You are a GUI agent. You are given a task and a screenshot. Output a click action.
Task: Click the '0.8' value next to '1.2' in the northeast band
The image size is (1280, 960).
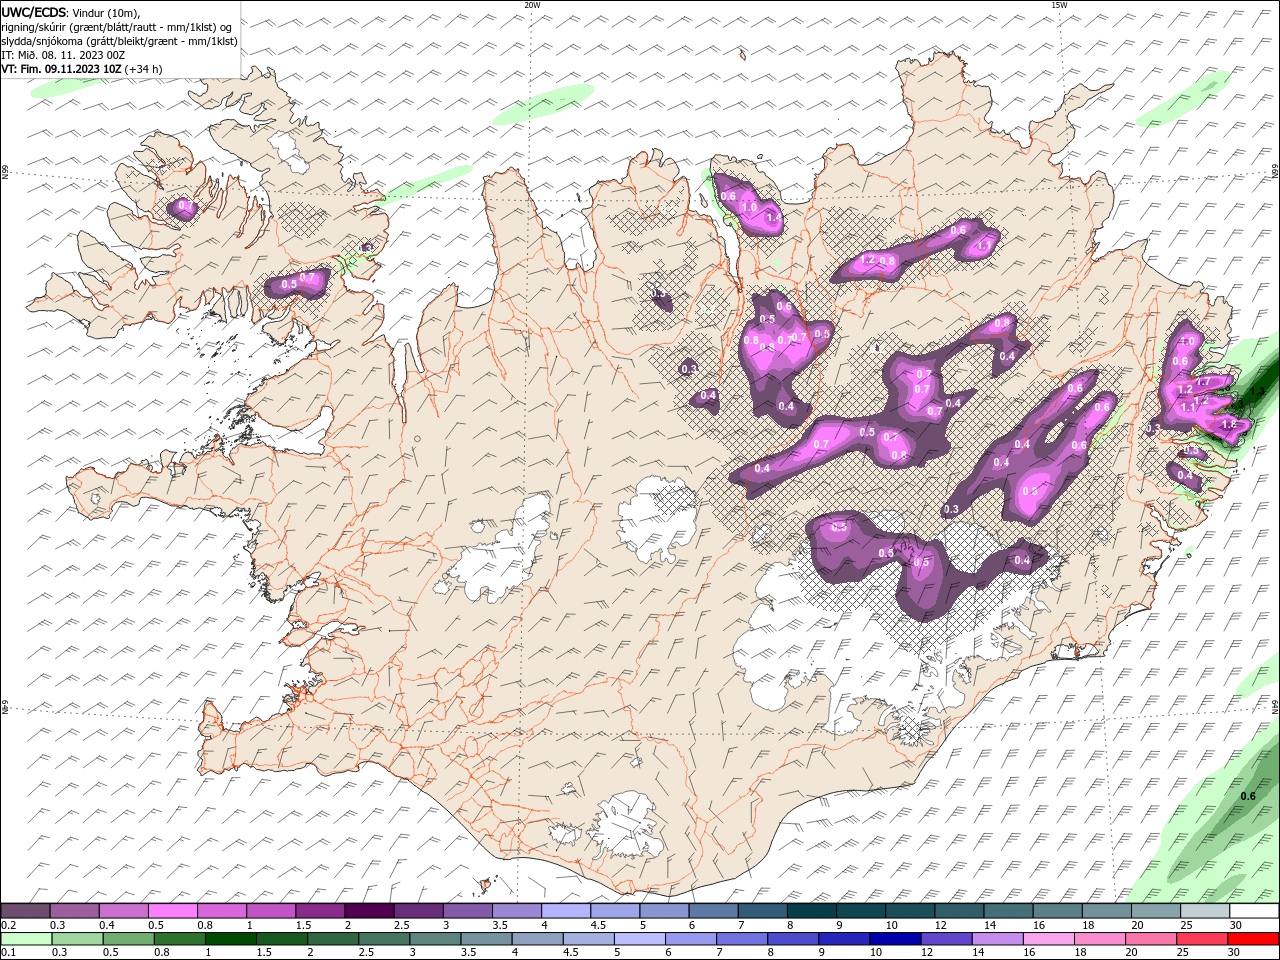887,261
